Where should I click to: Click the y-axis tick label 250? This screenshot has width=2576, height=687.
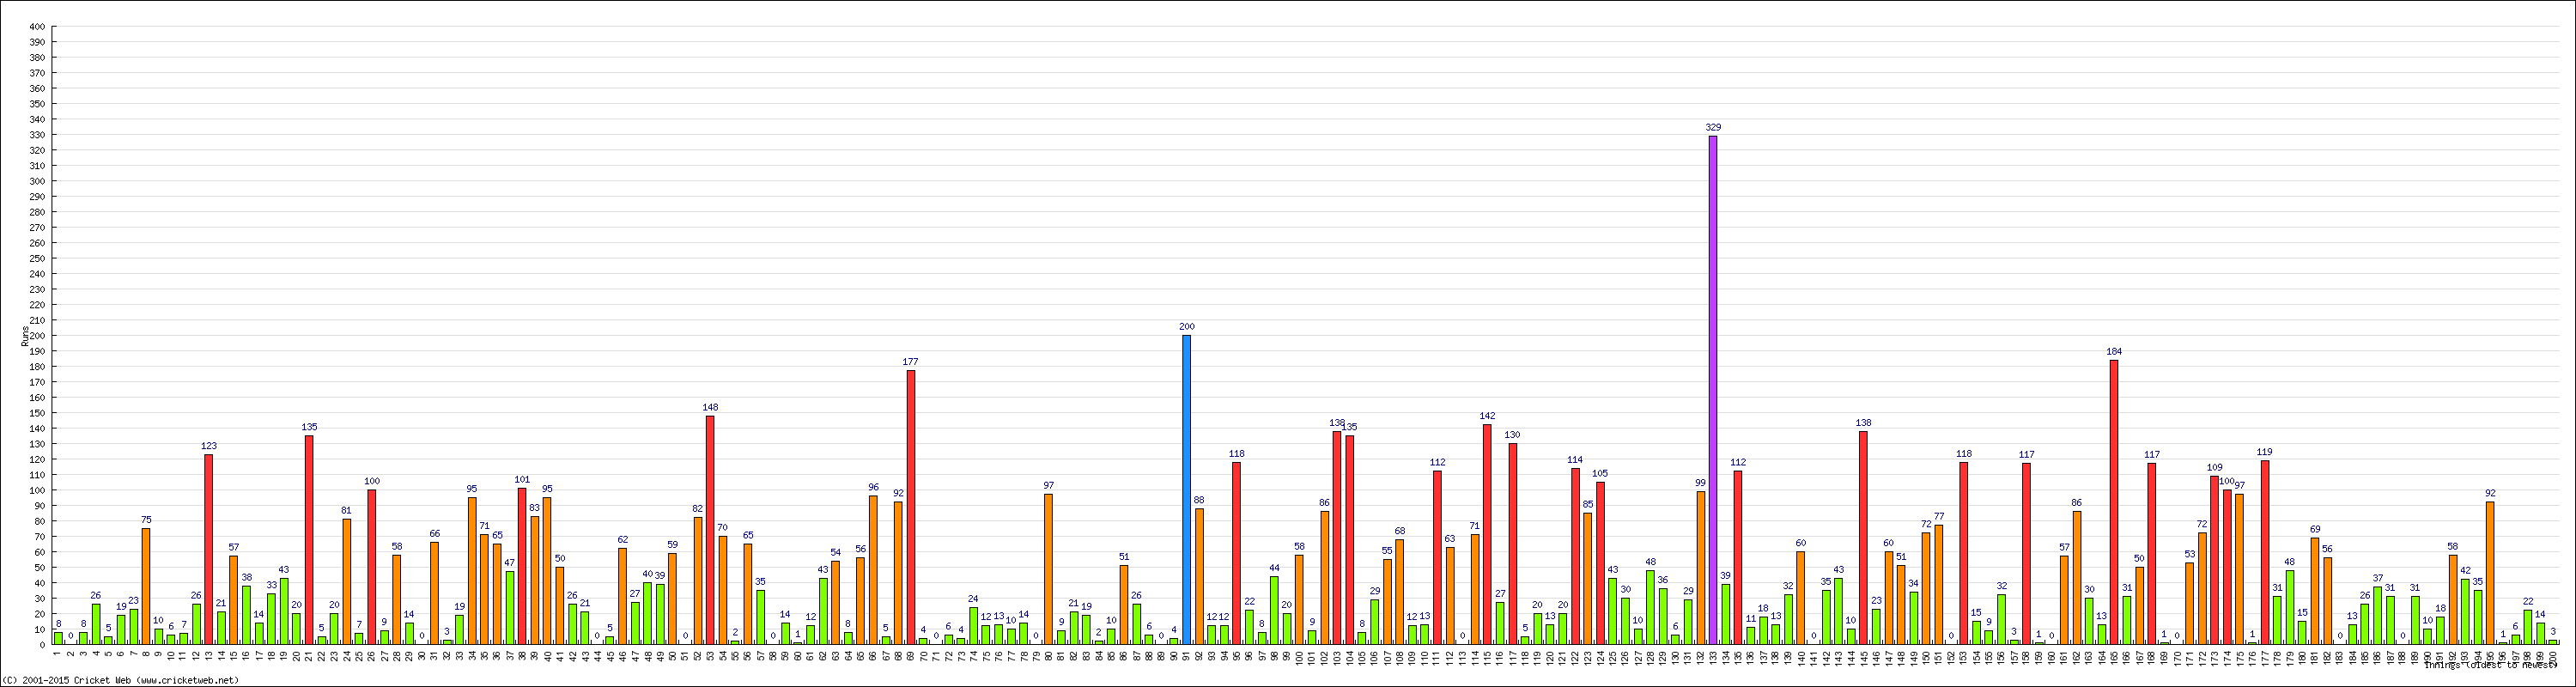[x=37, y=258]
